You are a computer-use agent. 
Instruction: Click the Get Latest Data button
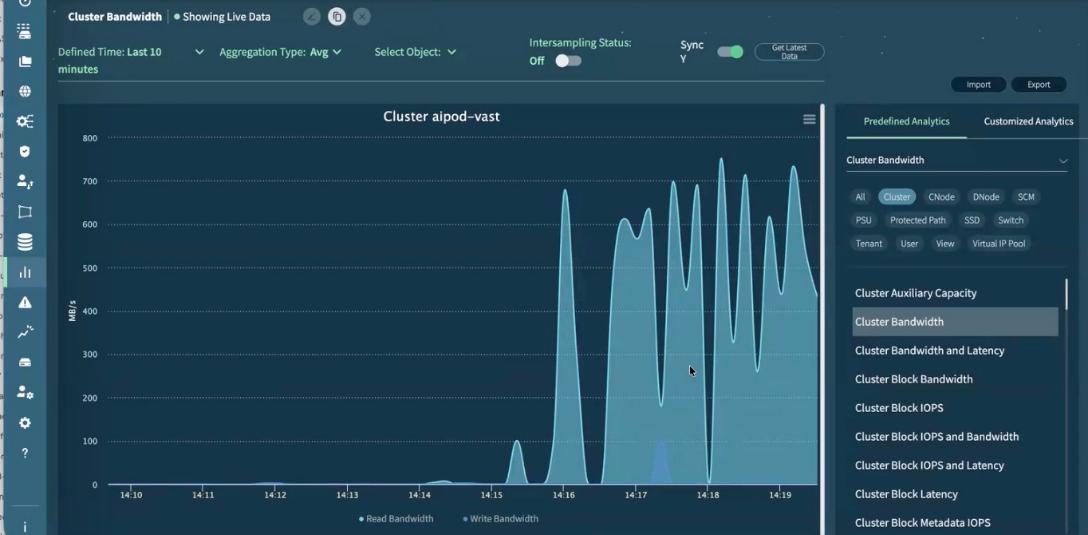(789, 52)
